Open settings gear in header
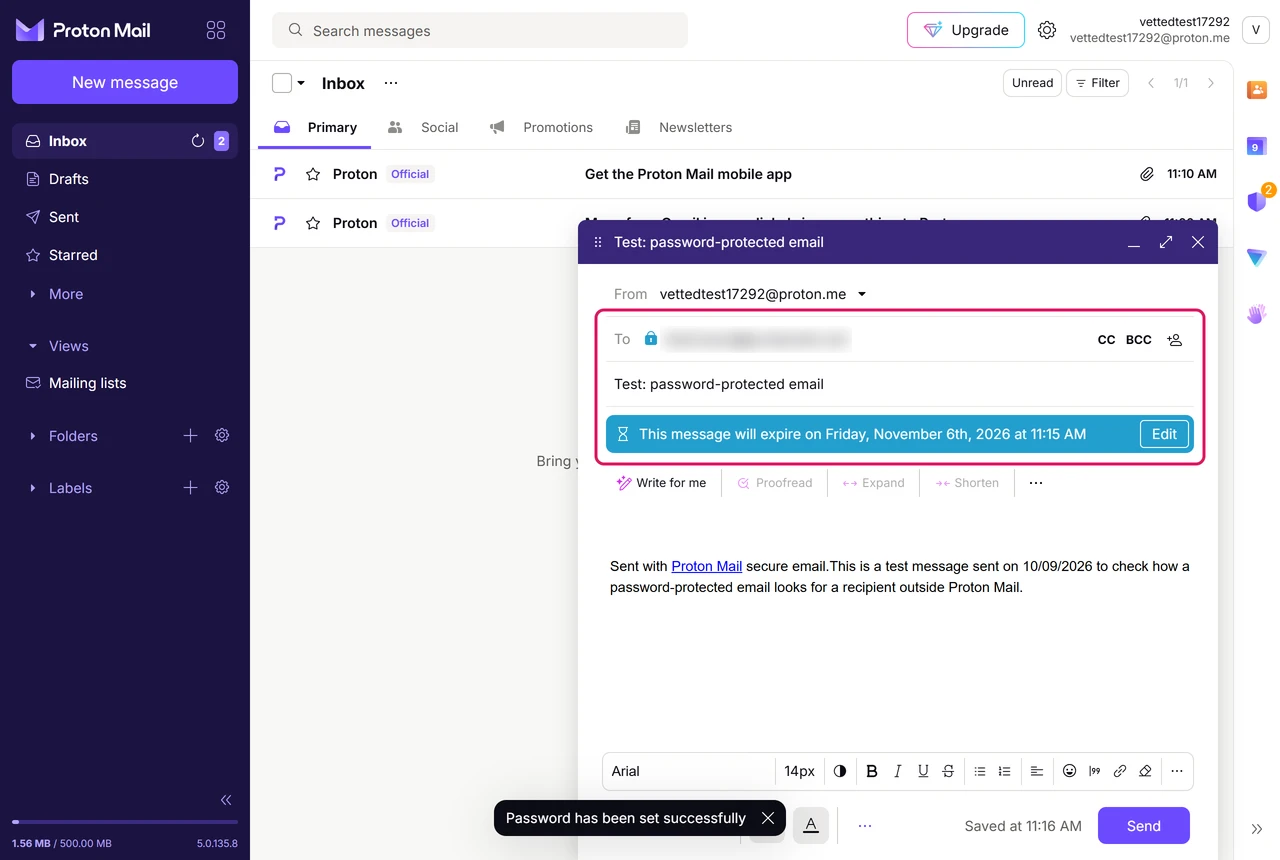Viewport: 1280px width, 860px height. [1047, 30]
